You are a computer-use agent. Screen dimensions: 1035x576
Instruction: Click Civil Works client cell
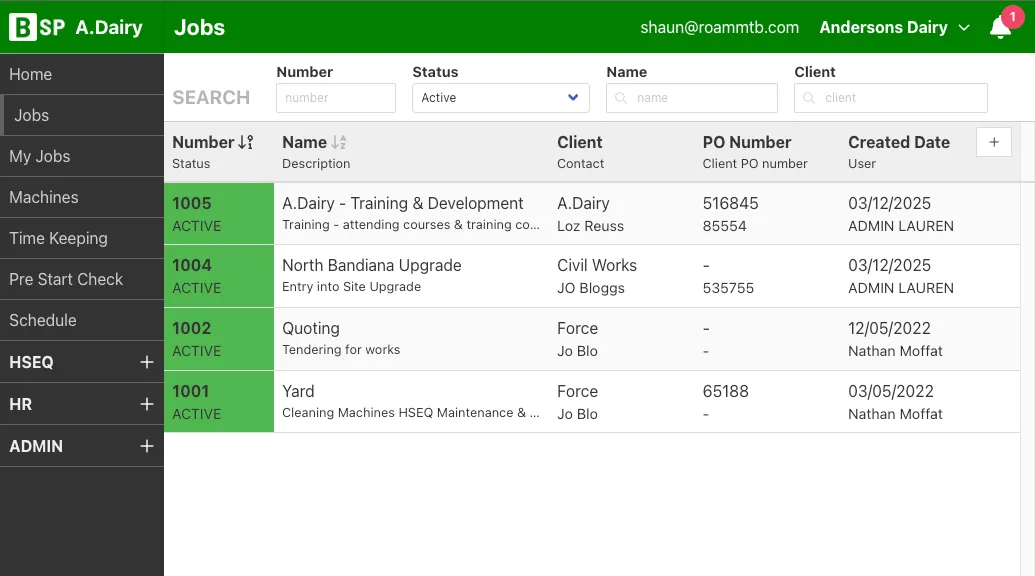(597, 265)
